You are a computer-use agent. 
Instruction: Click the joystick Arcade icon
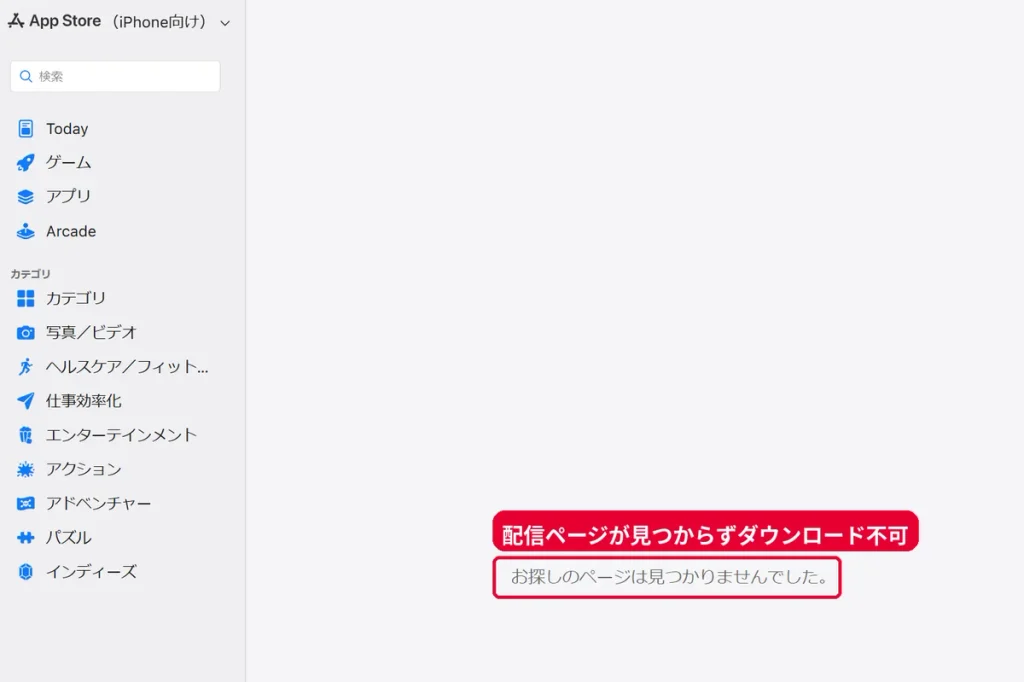pos(25,231)
